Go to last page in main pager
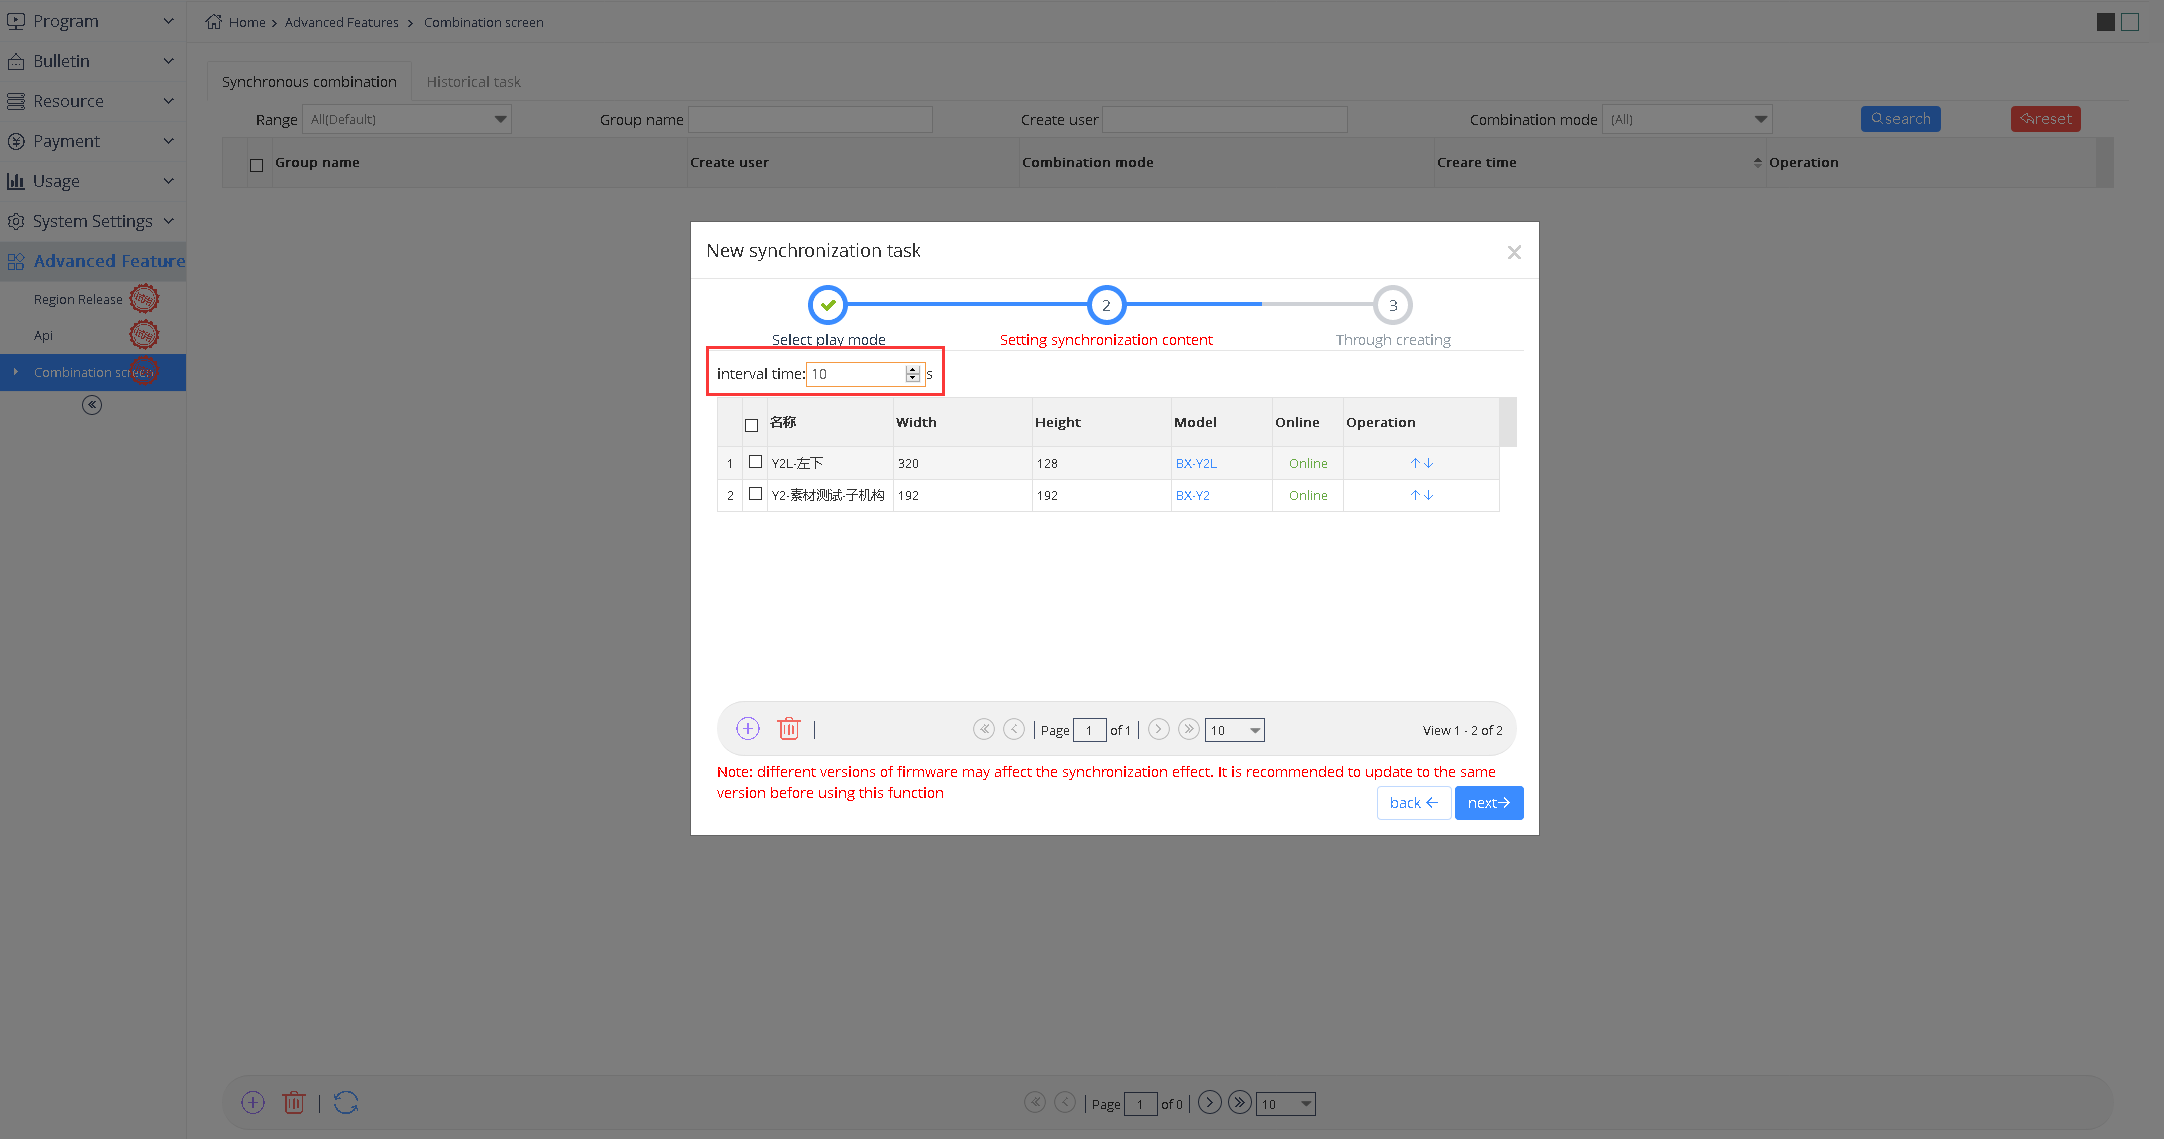This screenshot has width=2164, height=1139. tap(1240, 1102)
